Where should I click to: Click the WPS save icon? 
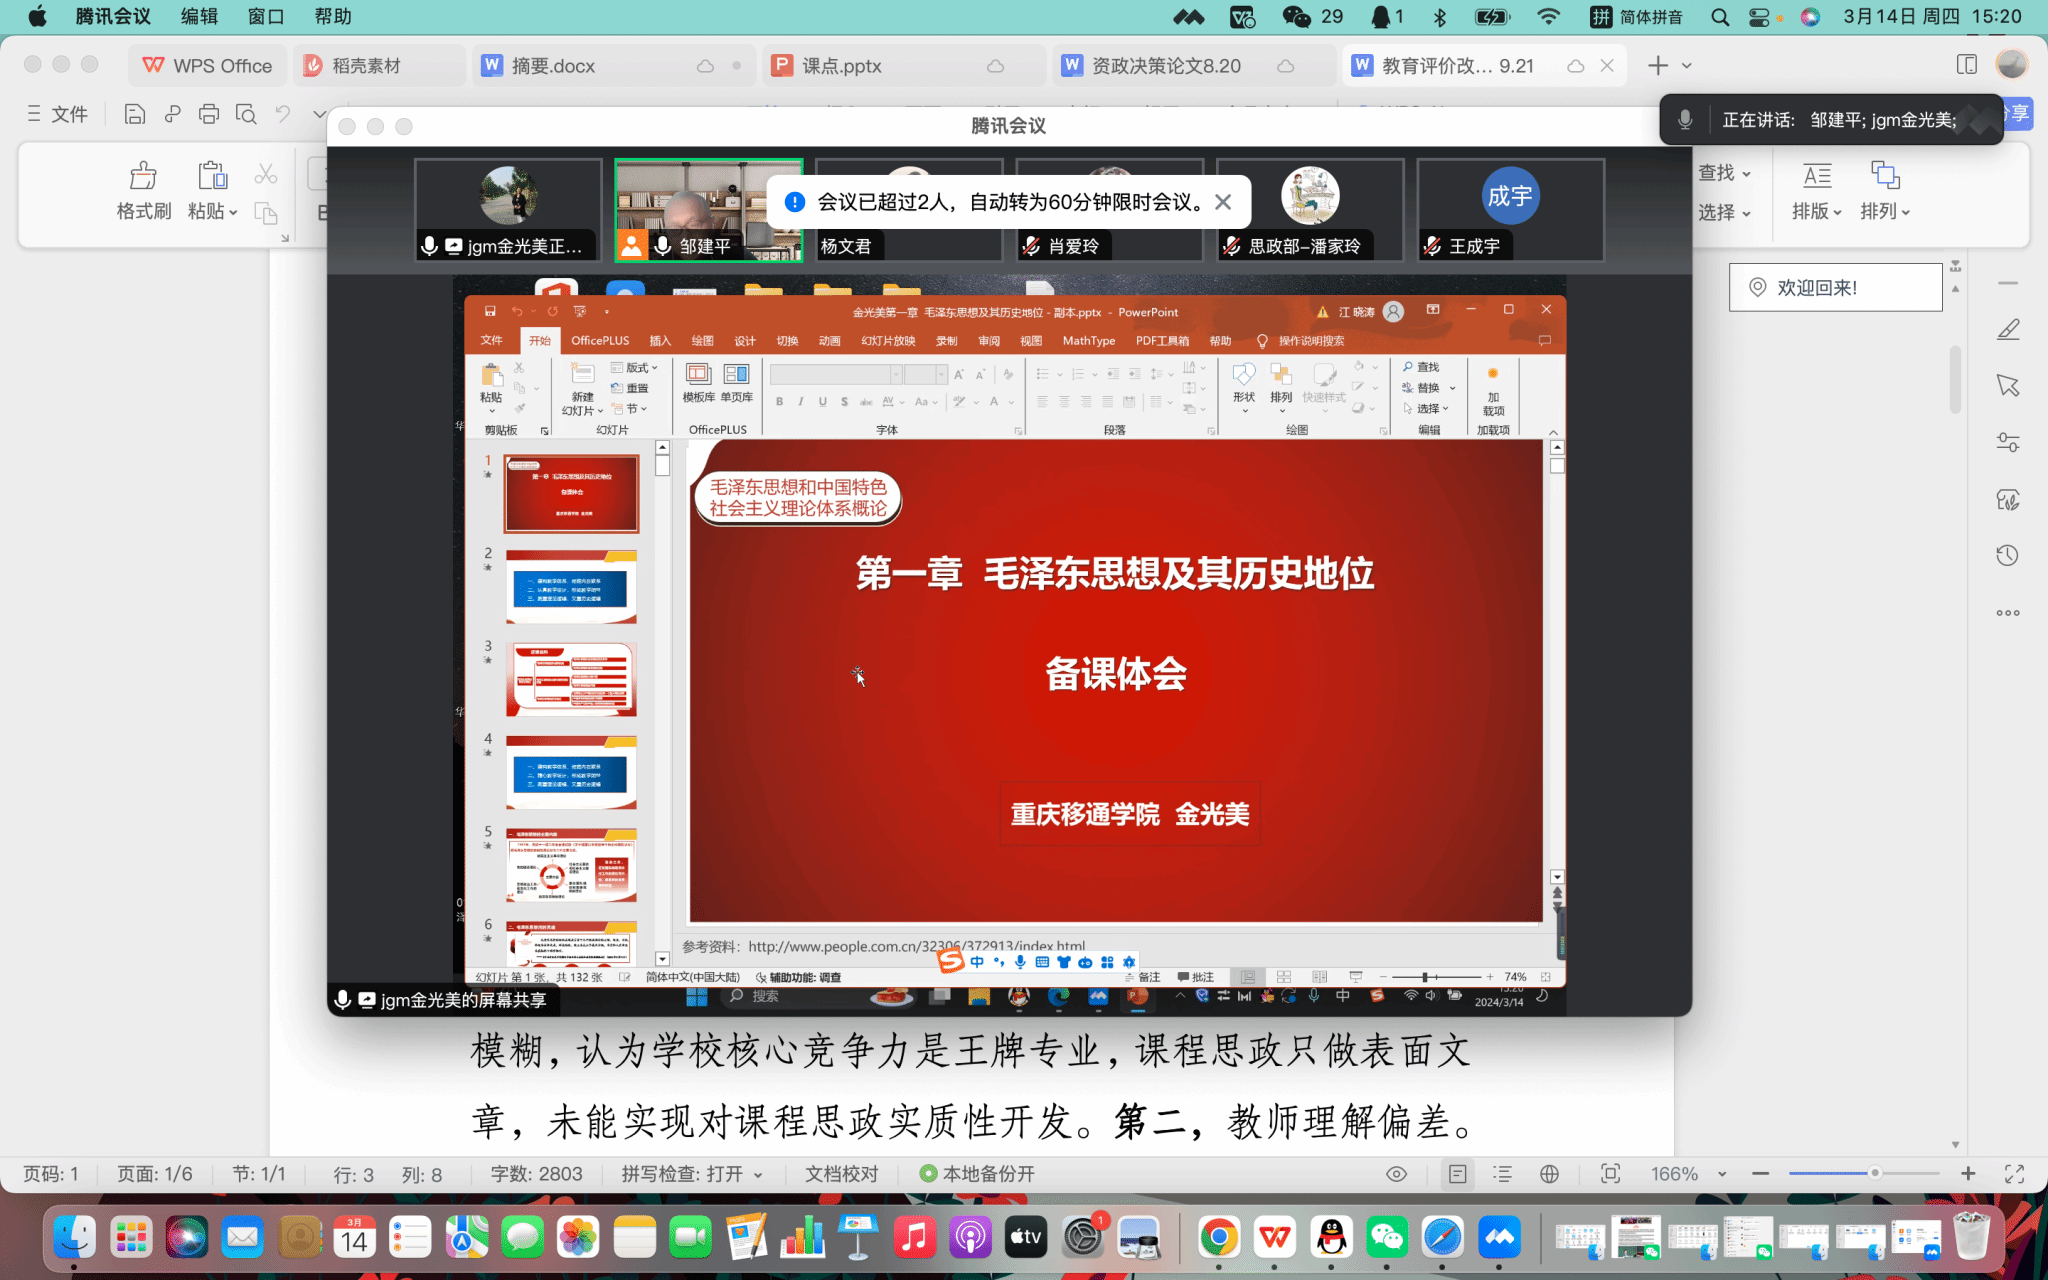point(134,114)
